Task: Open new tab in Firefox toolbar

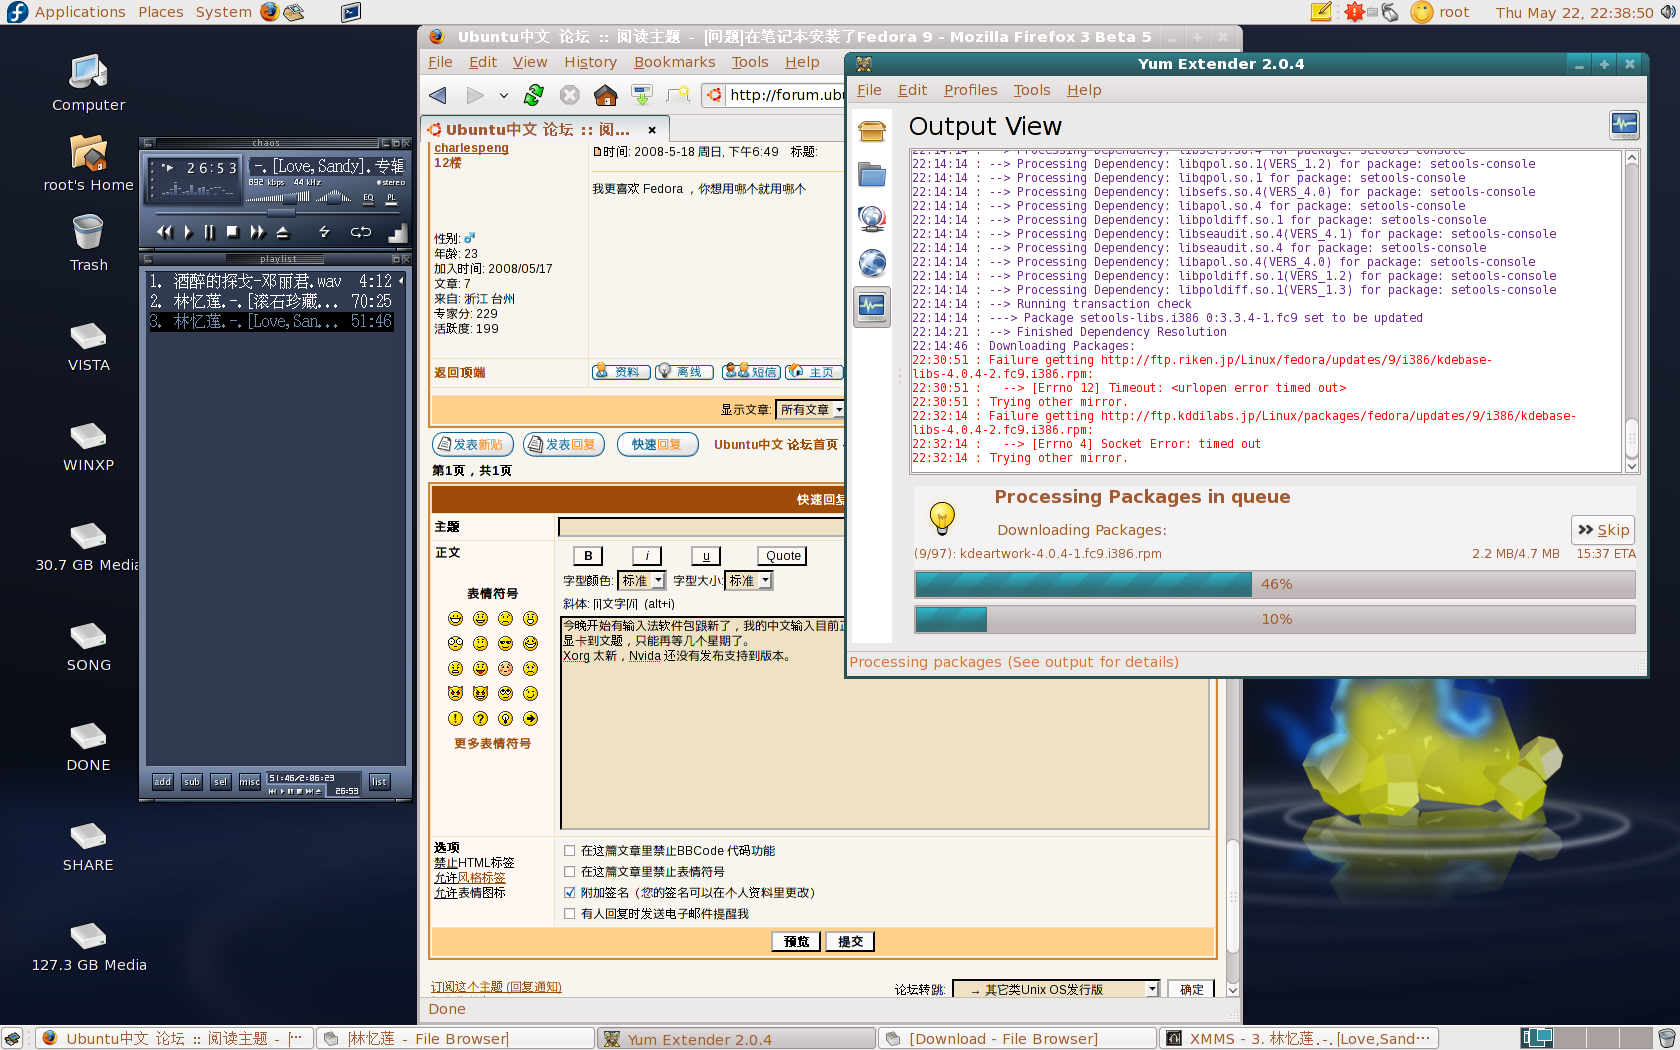Action: point(679,95)
